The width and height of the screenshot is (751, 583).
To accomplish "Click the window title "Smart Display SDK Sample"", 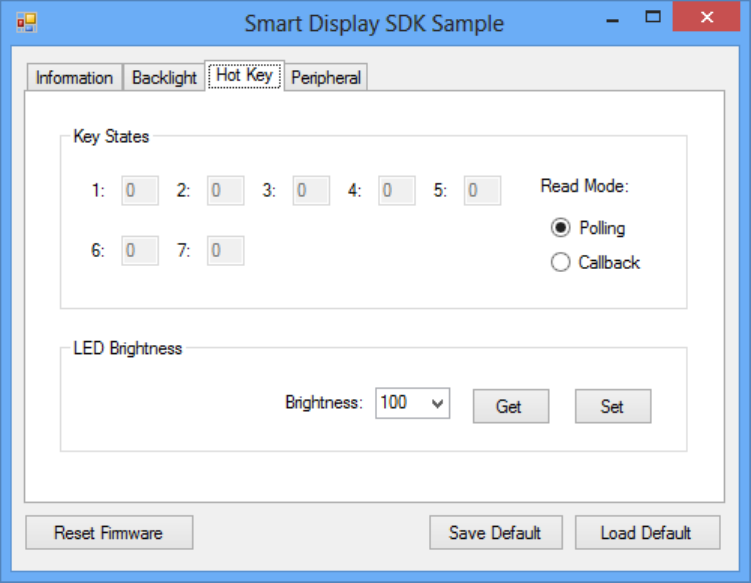I will (x=374, y=23).
